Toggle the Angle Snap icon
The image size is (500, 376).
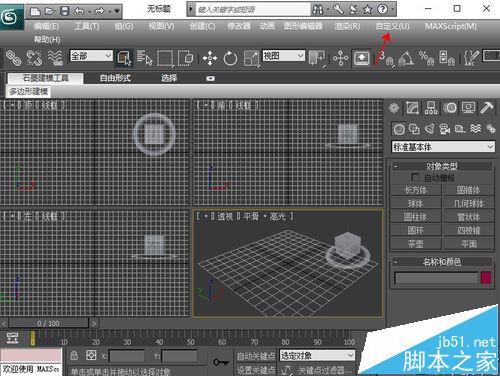[x=406, y=58]
